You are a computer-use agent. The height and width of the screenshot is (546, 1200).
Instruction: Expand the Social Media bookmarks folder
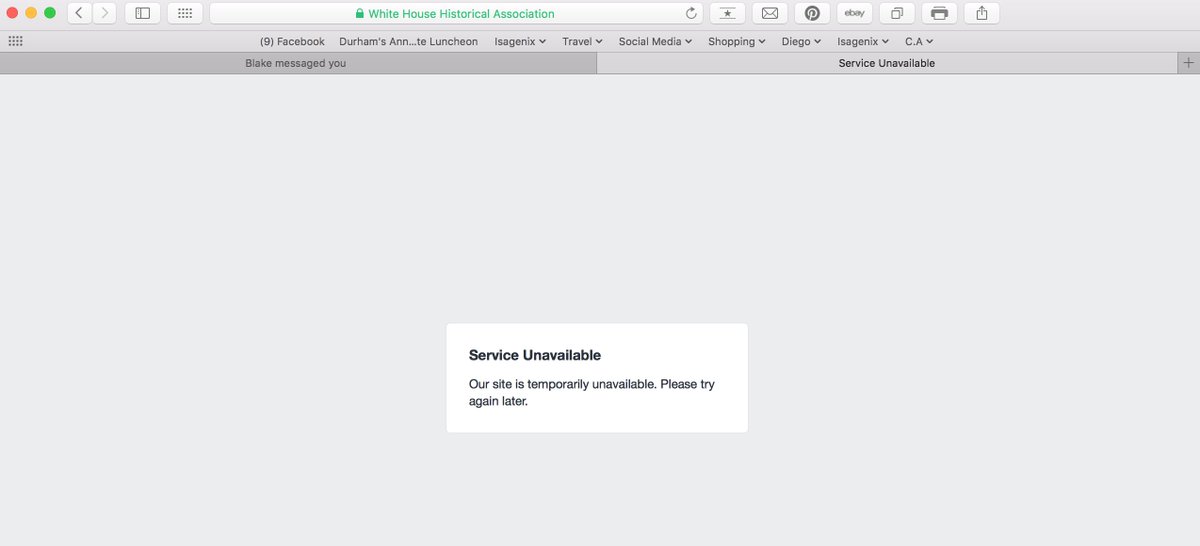[655, 41]
